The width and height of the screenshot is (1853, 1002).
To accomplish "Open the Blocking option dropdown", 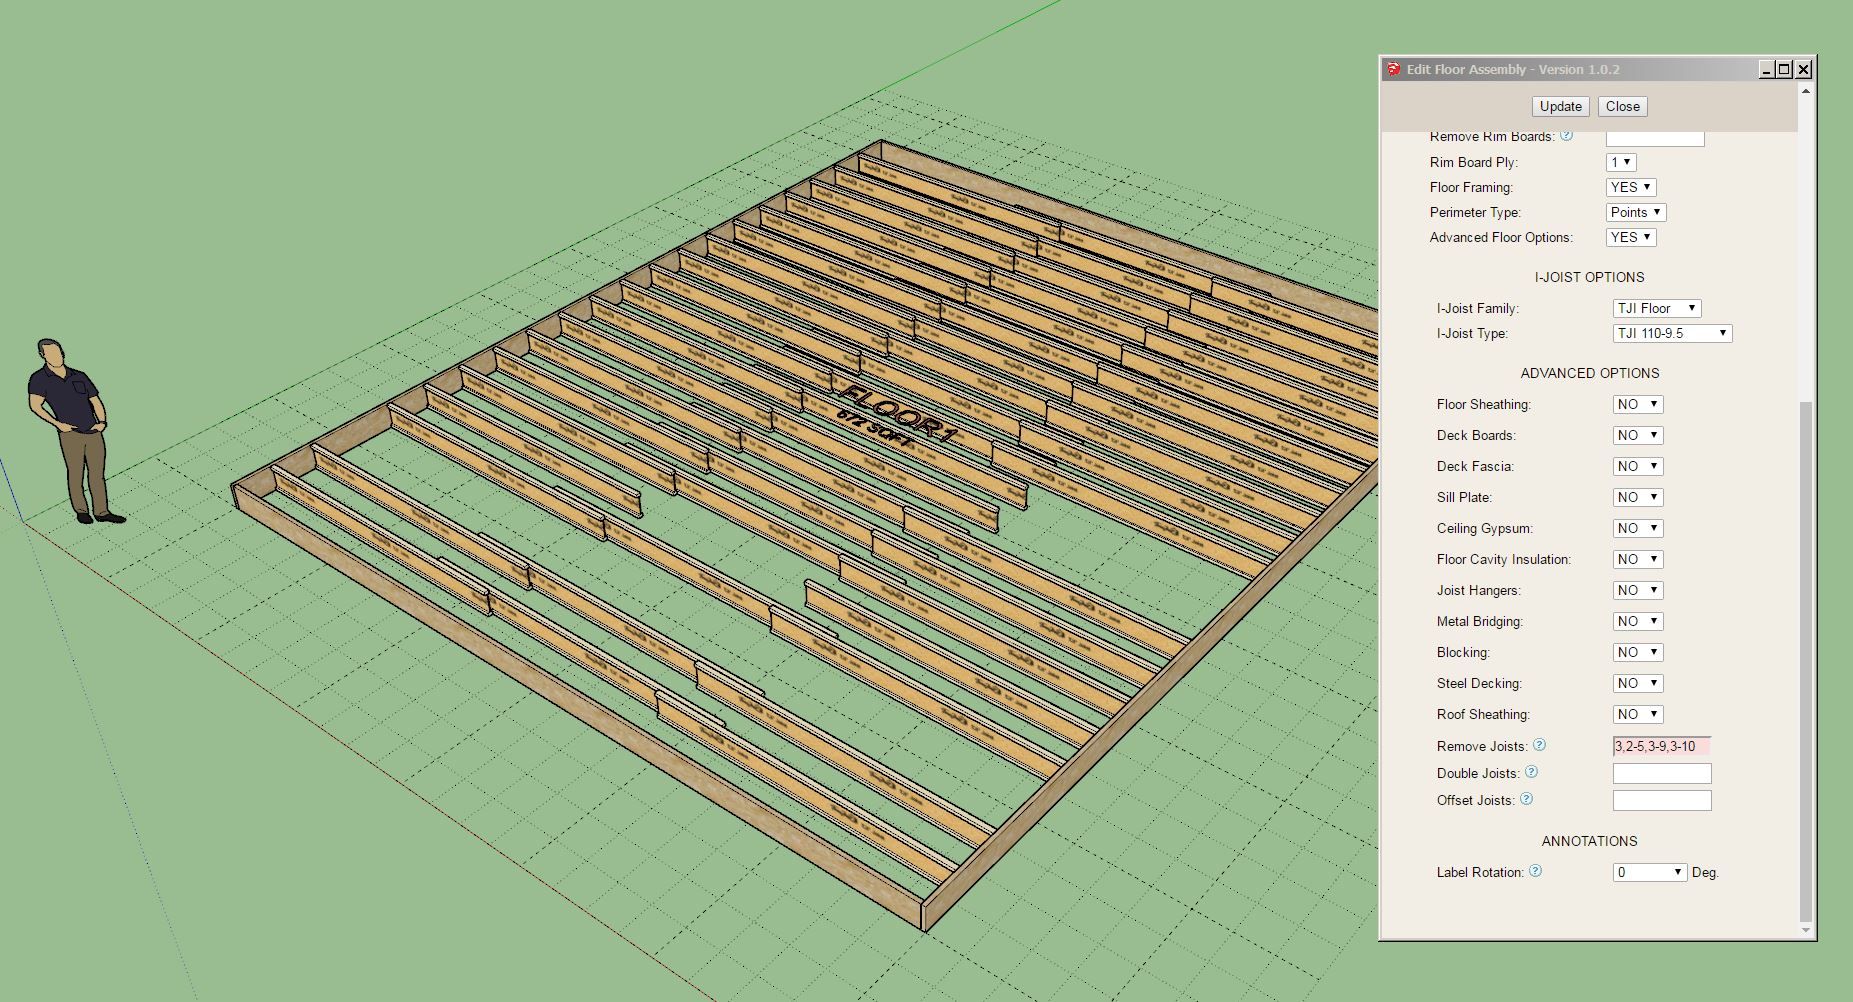I will coord(1637,652).
